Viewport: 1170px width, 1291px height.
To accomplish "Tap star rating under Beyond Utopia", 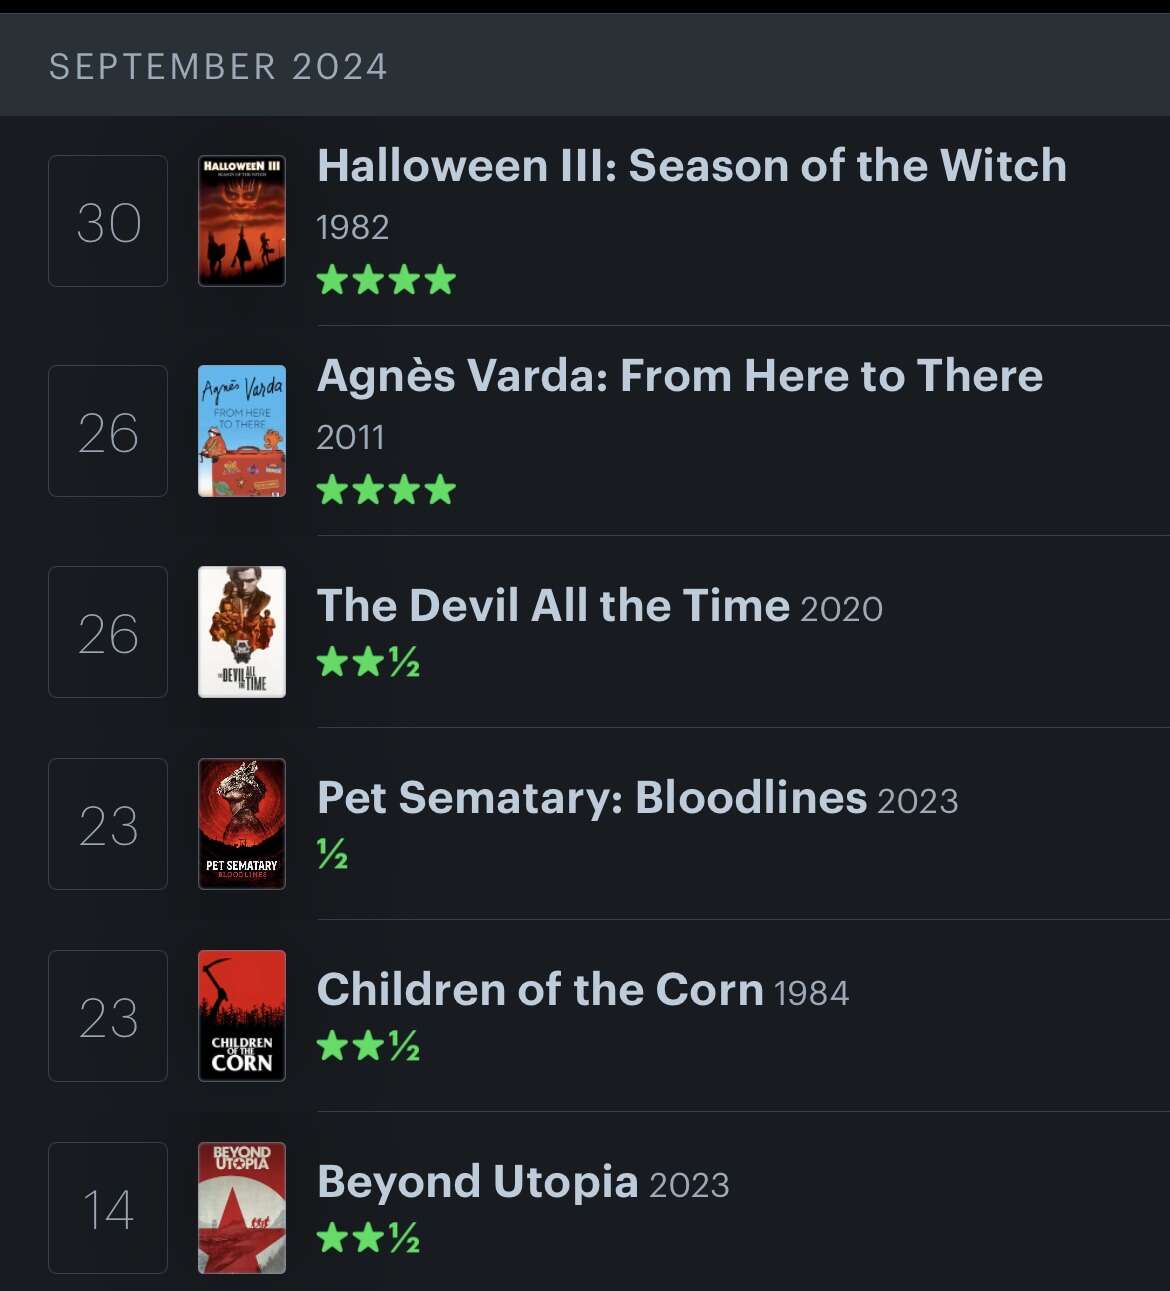I will coord(368,1238).
